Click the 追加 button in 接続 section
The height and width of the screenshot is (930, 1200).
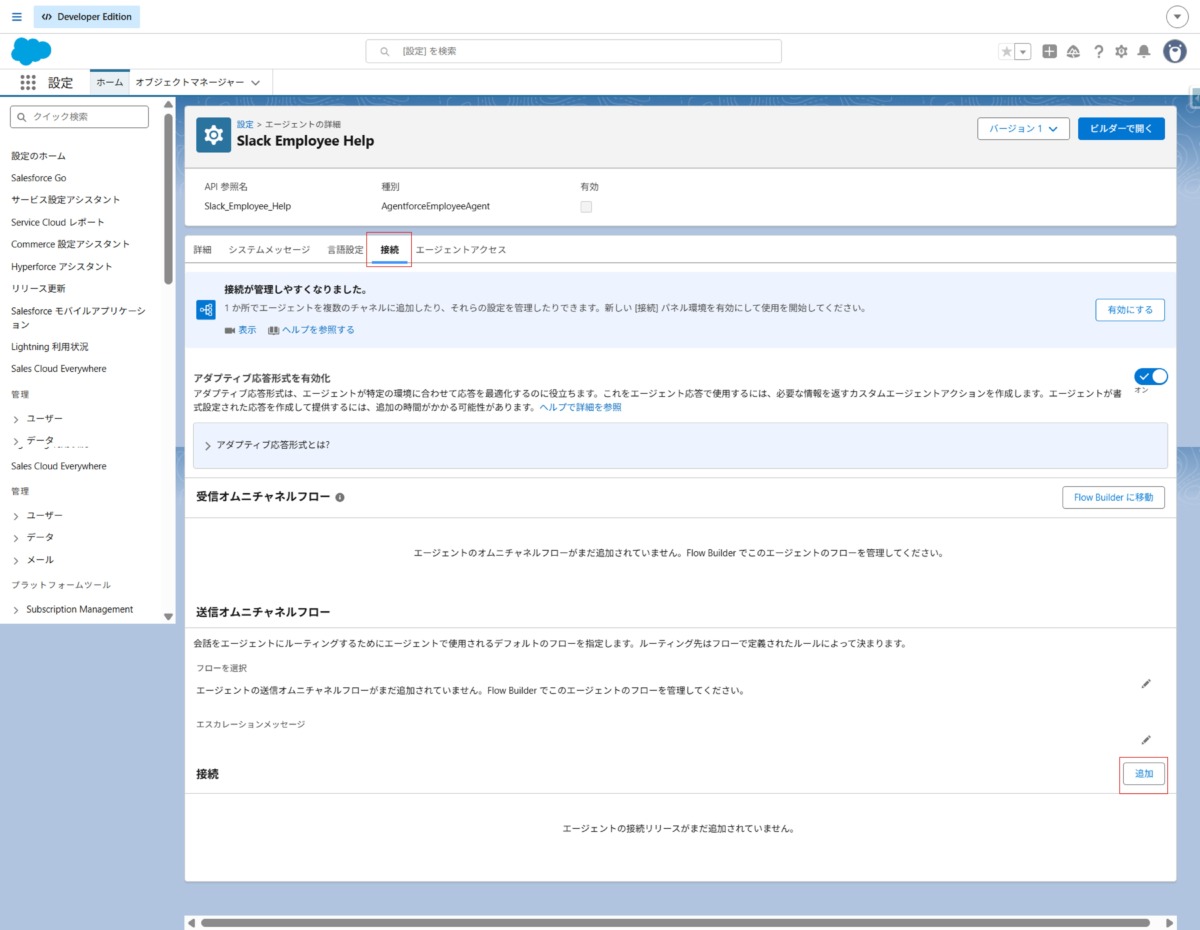tap(1143, 774)
